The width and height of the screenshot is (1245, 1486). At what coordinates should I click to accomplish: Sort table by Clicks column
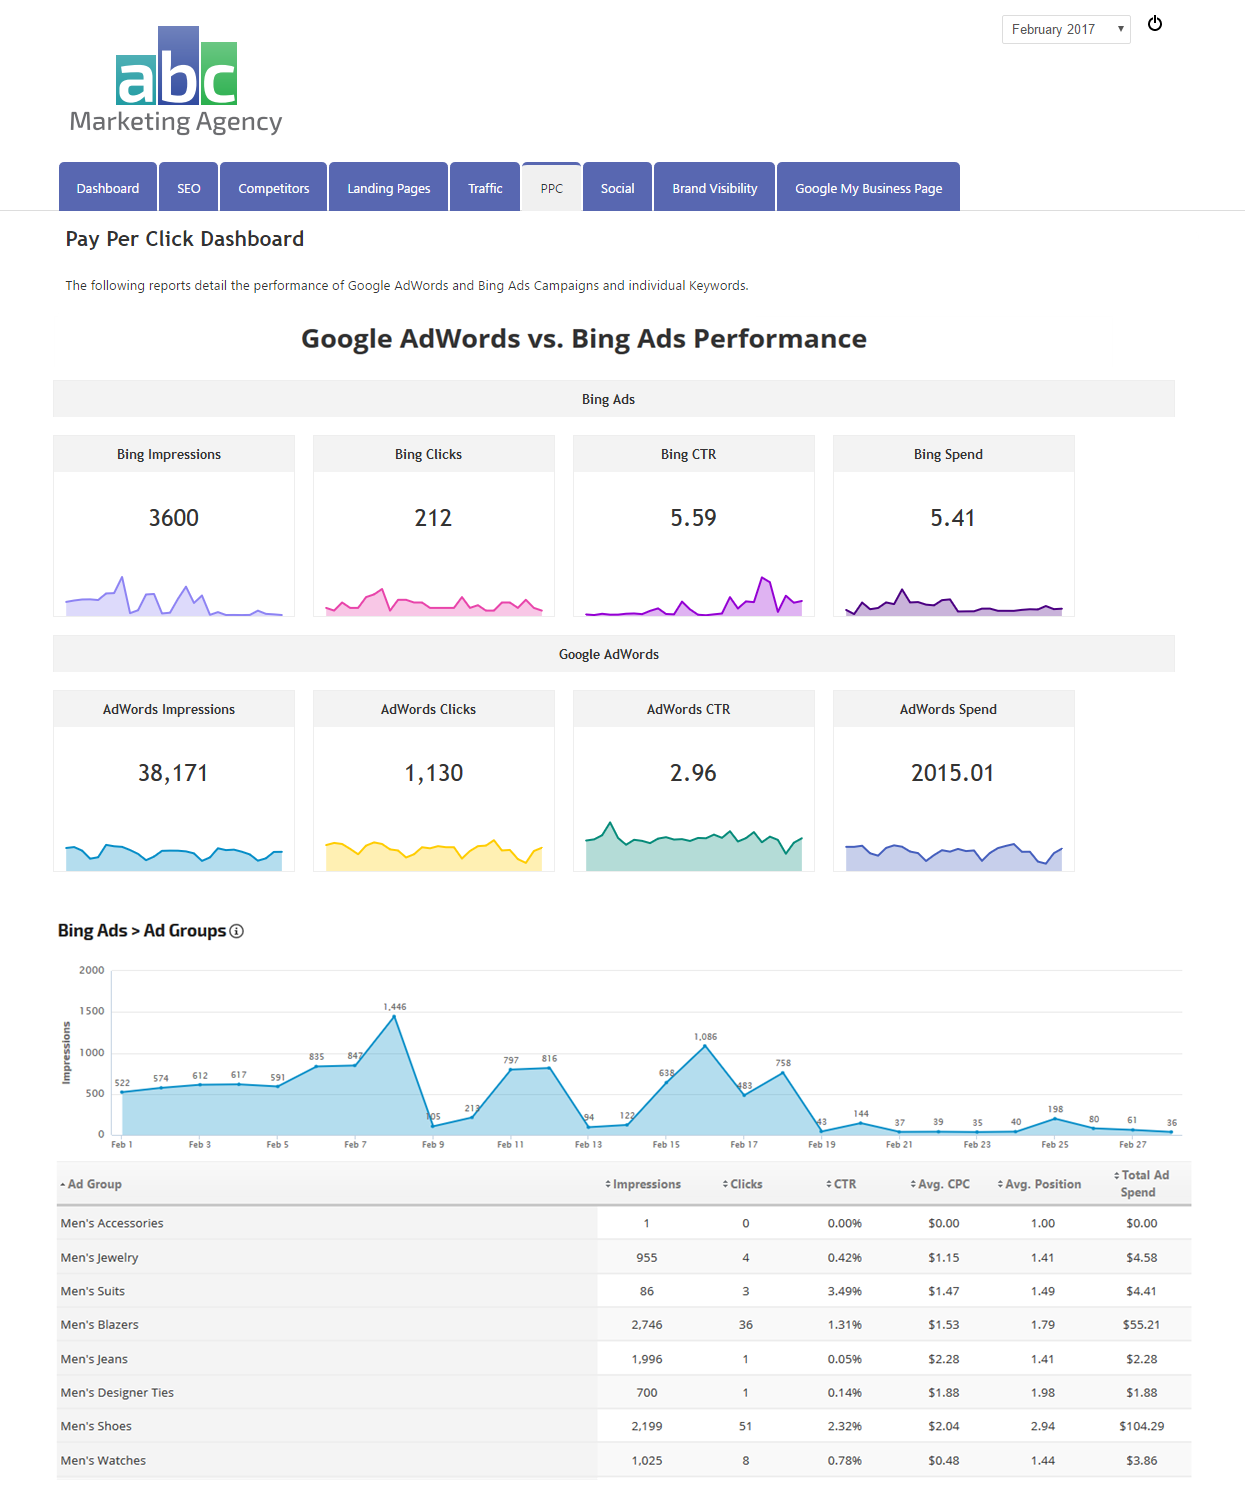click(x=743, y=1184)
